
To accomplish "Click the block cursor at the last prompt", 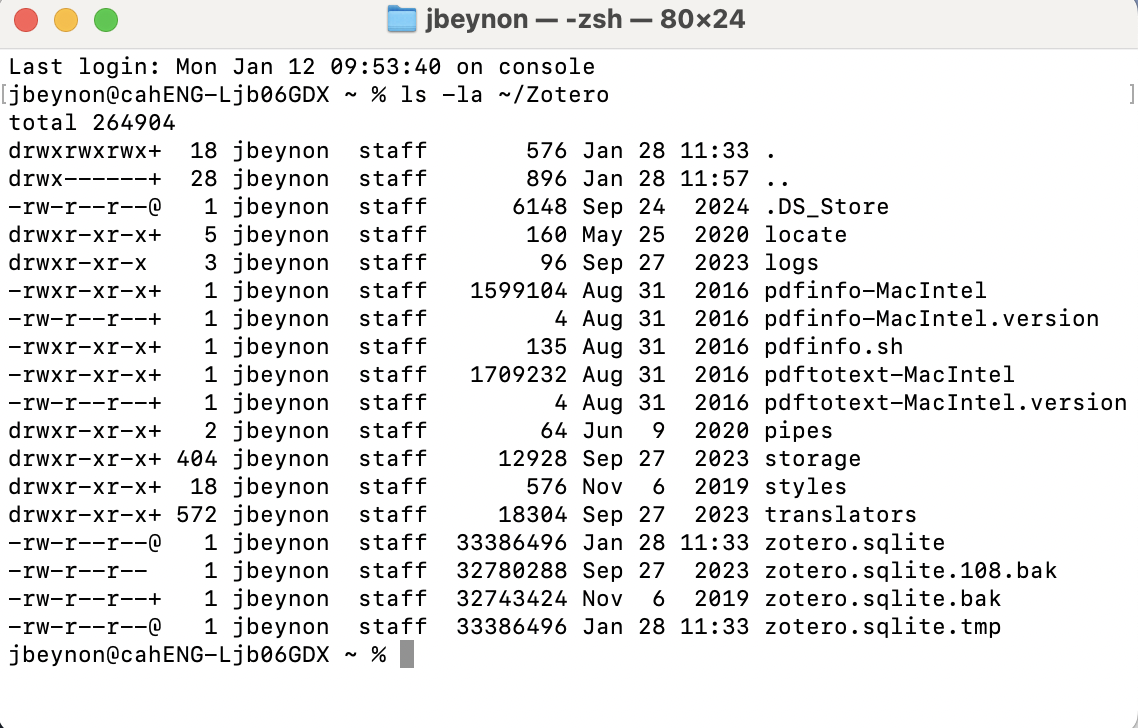I will coord(407,655).
